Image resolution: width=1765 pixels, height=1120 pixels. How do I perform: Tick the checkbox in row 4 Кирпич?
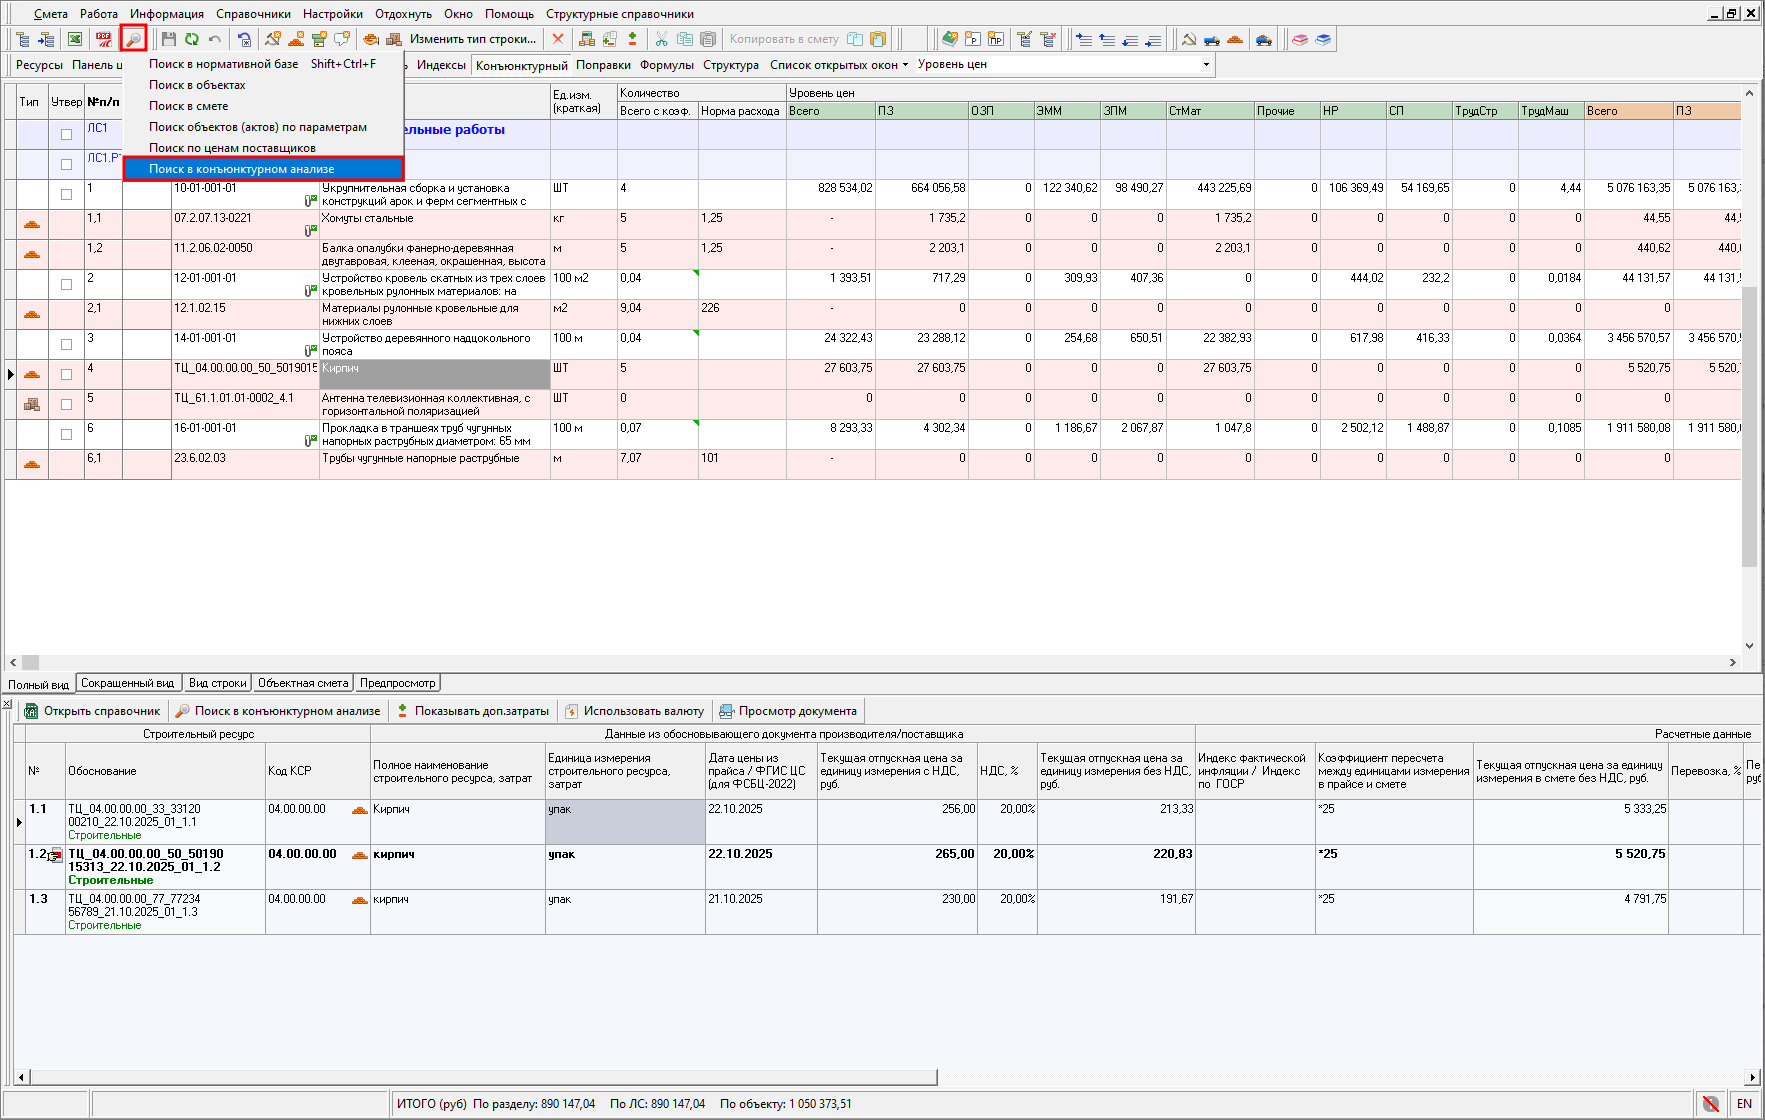67,374
